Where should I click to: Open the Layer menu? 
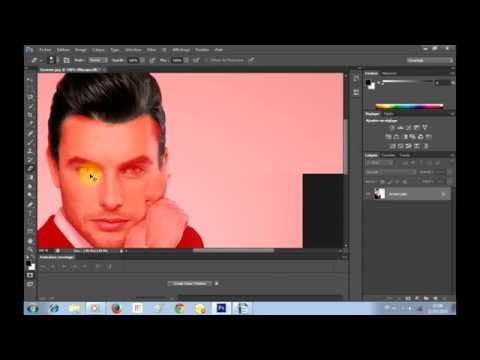point(98,50)
